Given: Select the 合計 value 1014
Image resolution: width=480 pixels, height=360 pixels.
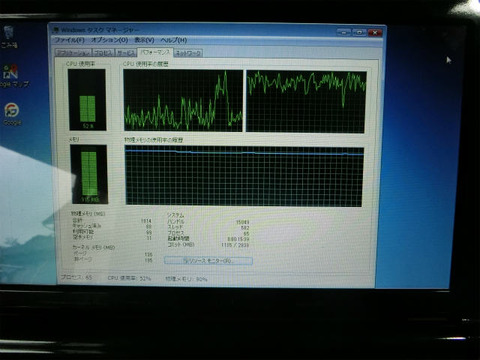Looking at the screenshot, I should coord(146,221).
